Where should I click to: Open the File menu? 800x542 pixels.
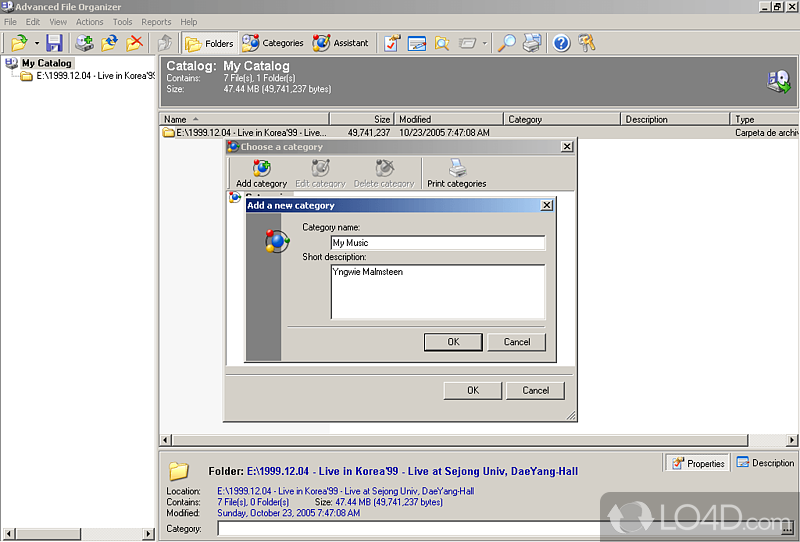[x=10, y=22]
